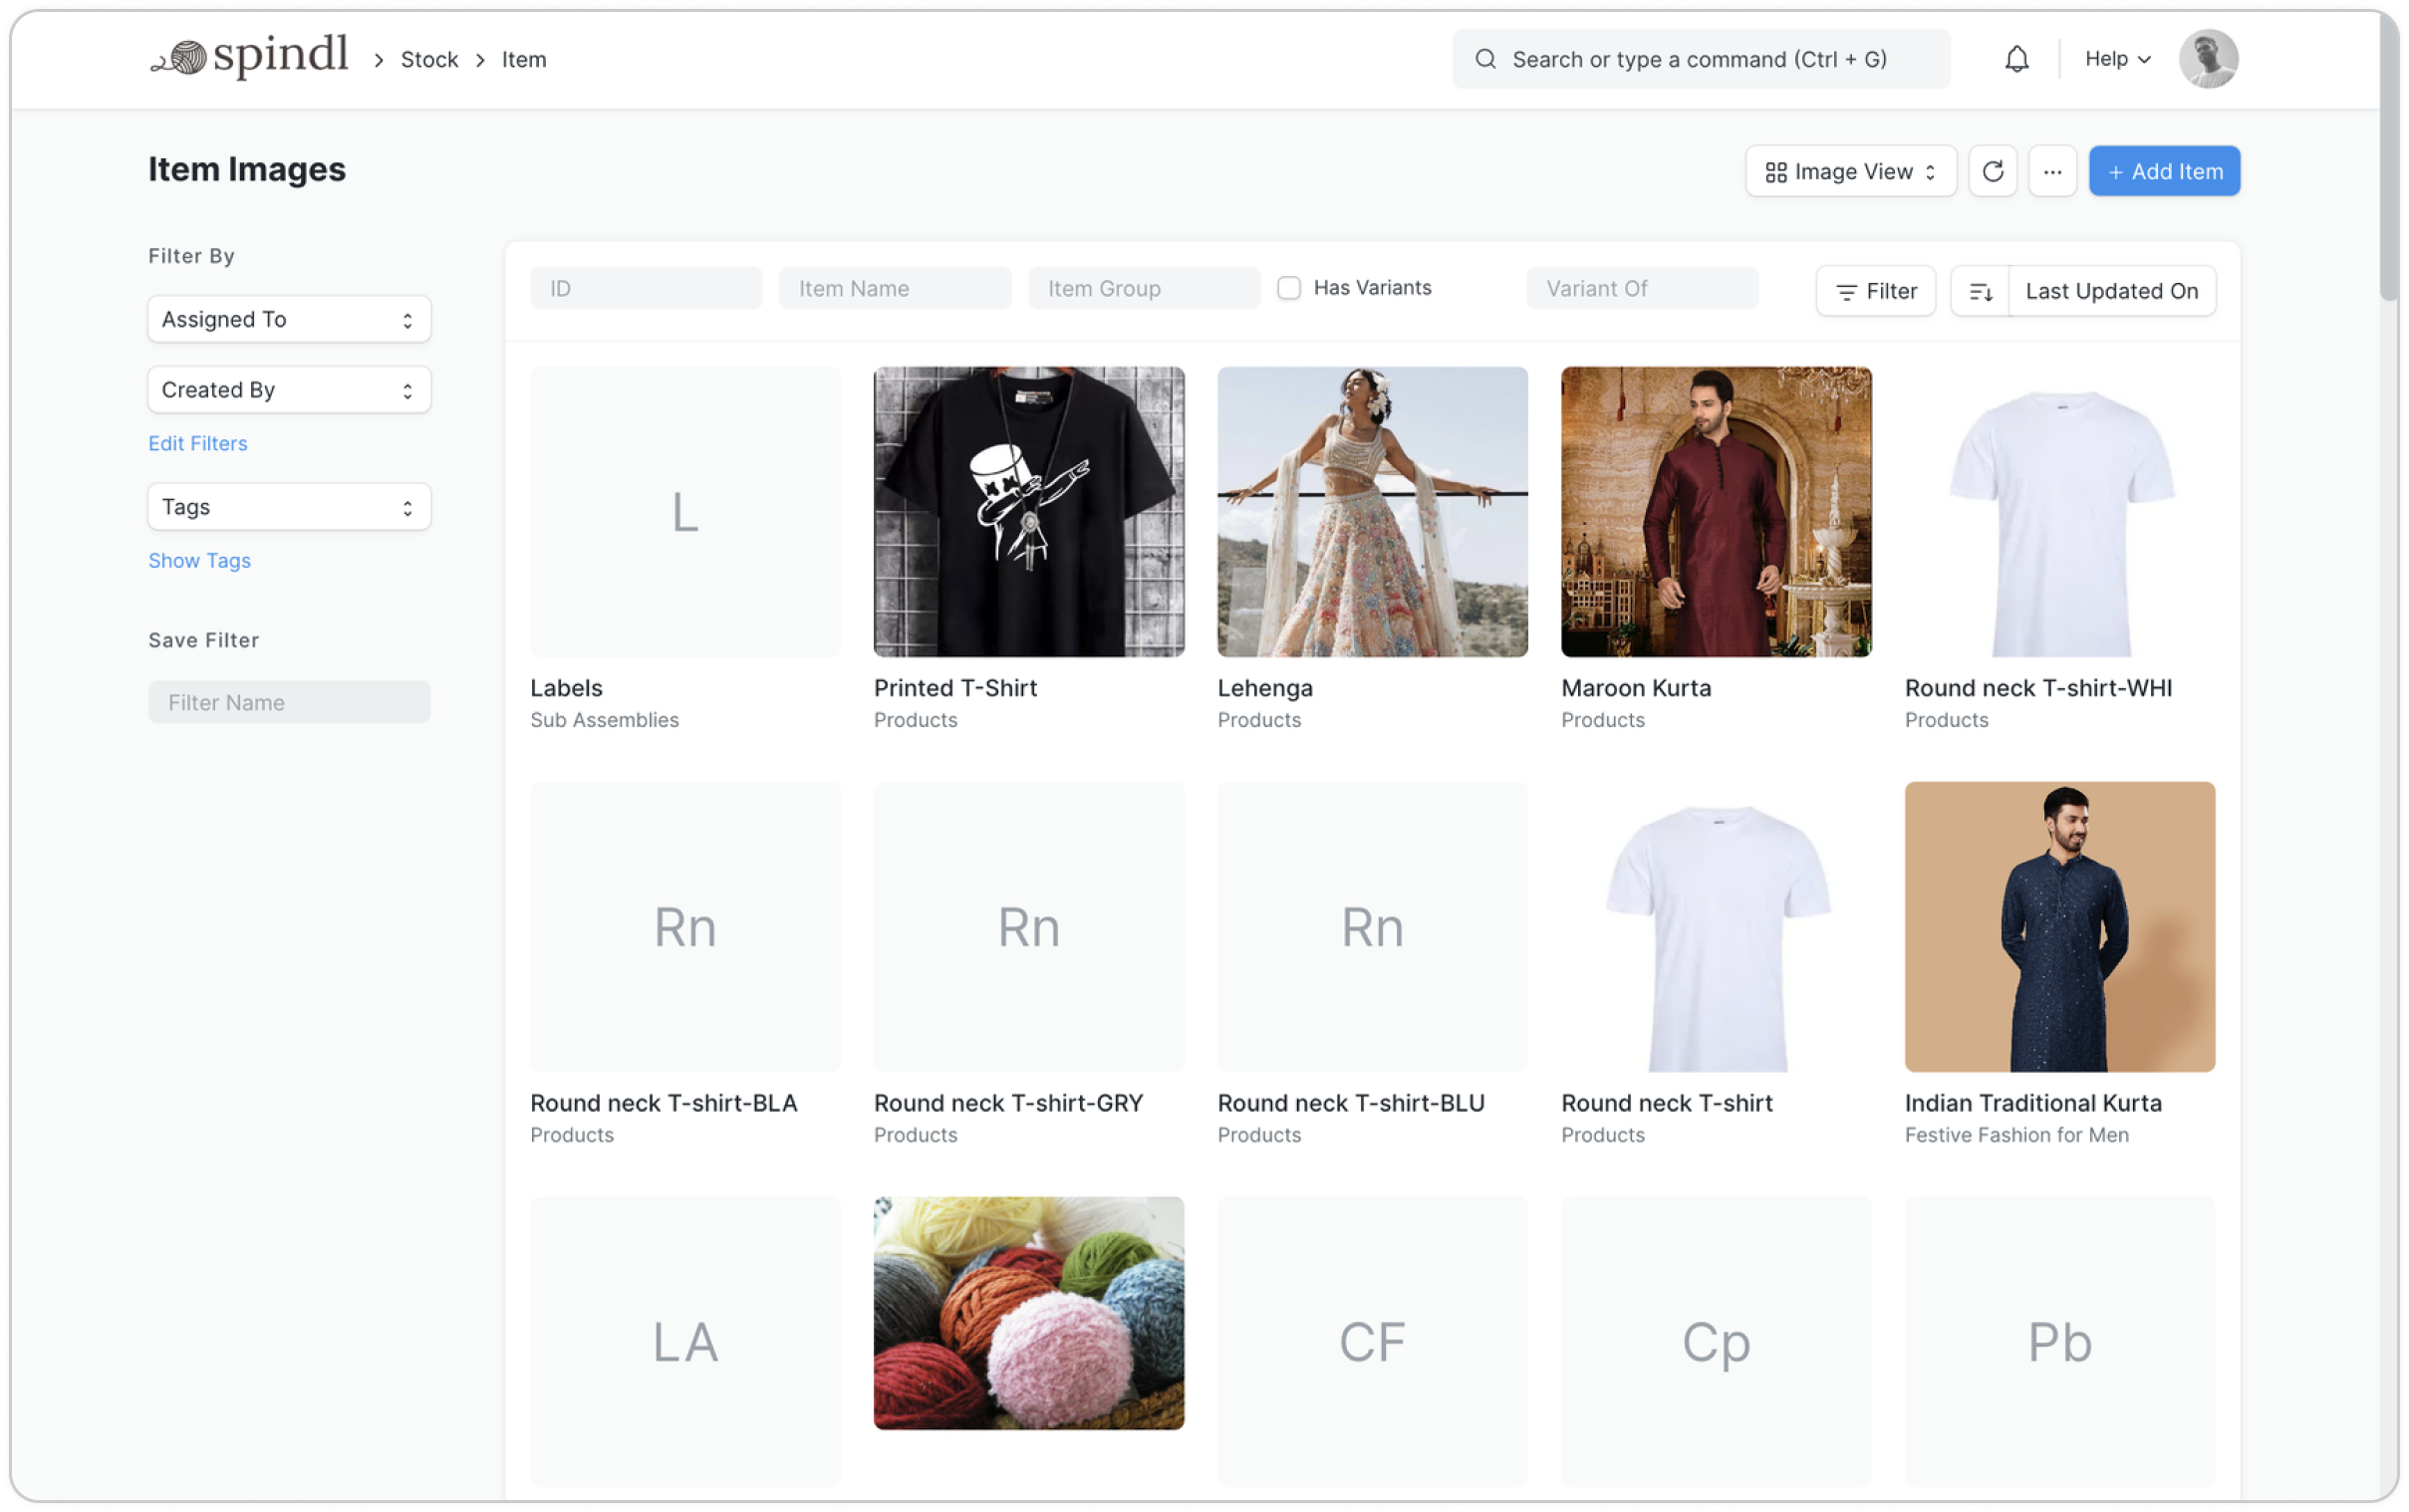This screenshot has width=2409, height=1512.
Task: Open the Maroon Kurta image
Action: 1716,512
